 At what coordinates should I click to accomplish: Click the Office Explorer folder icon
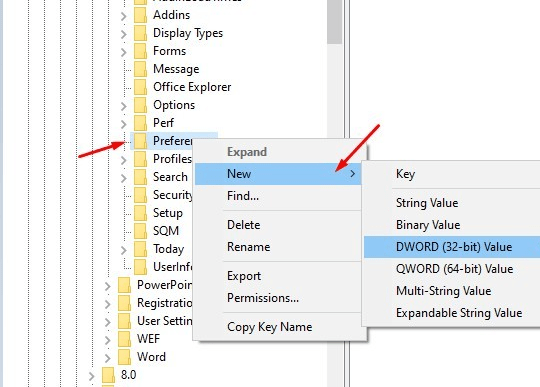click(140, 87)
